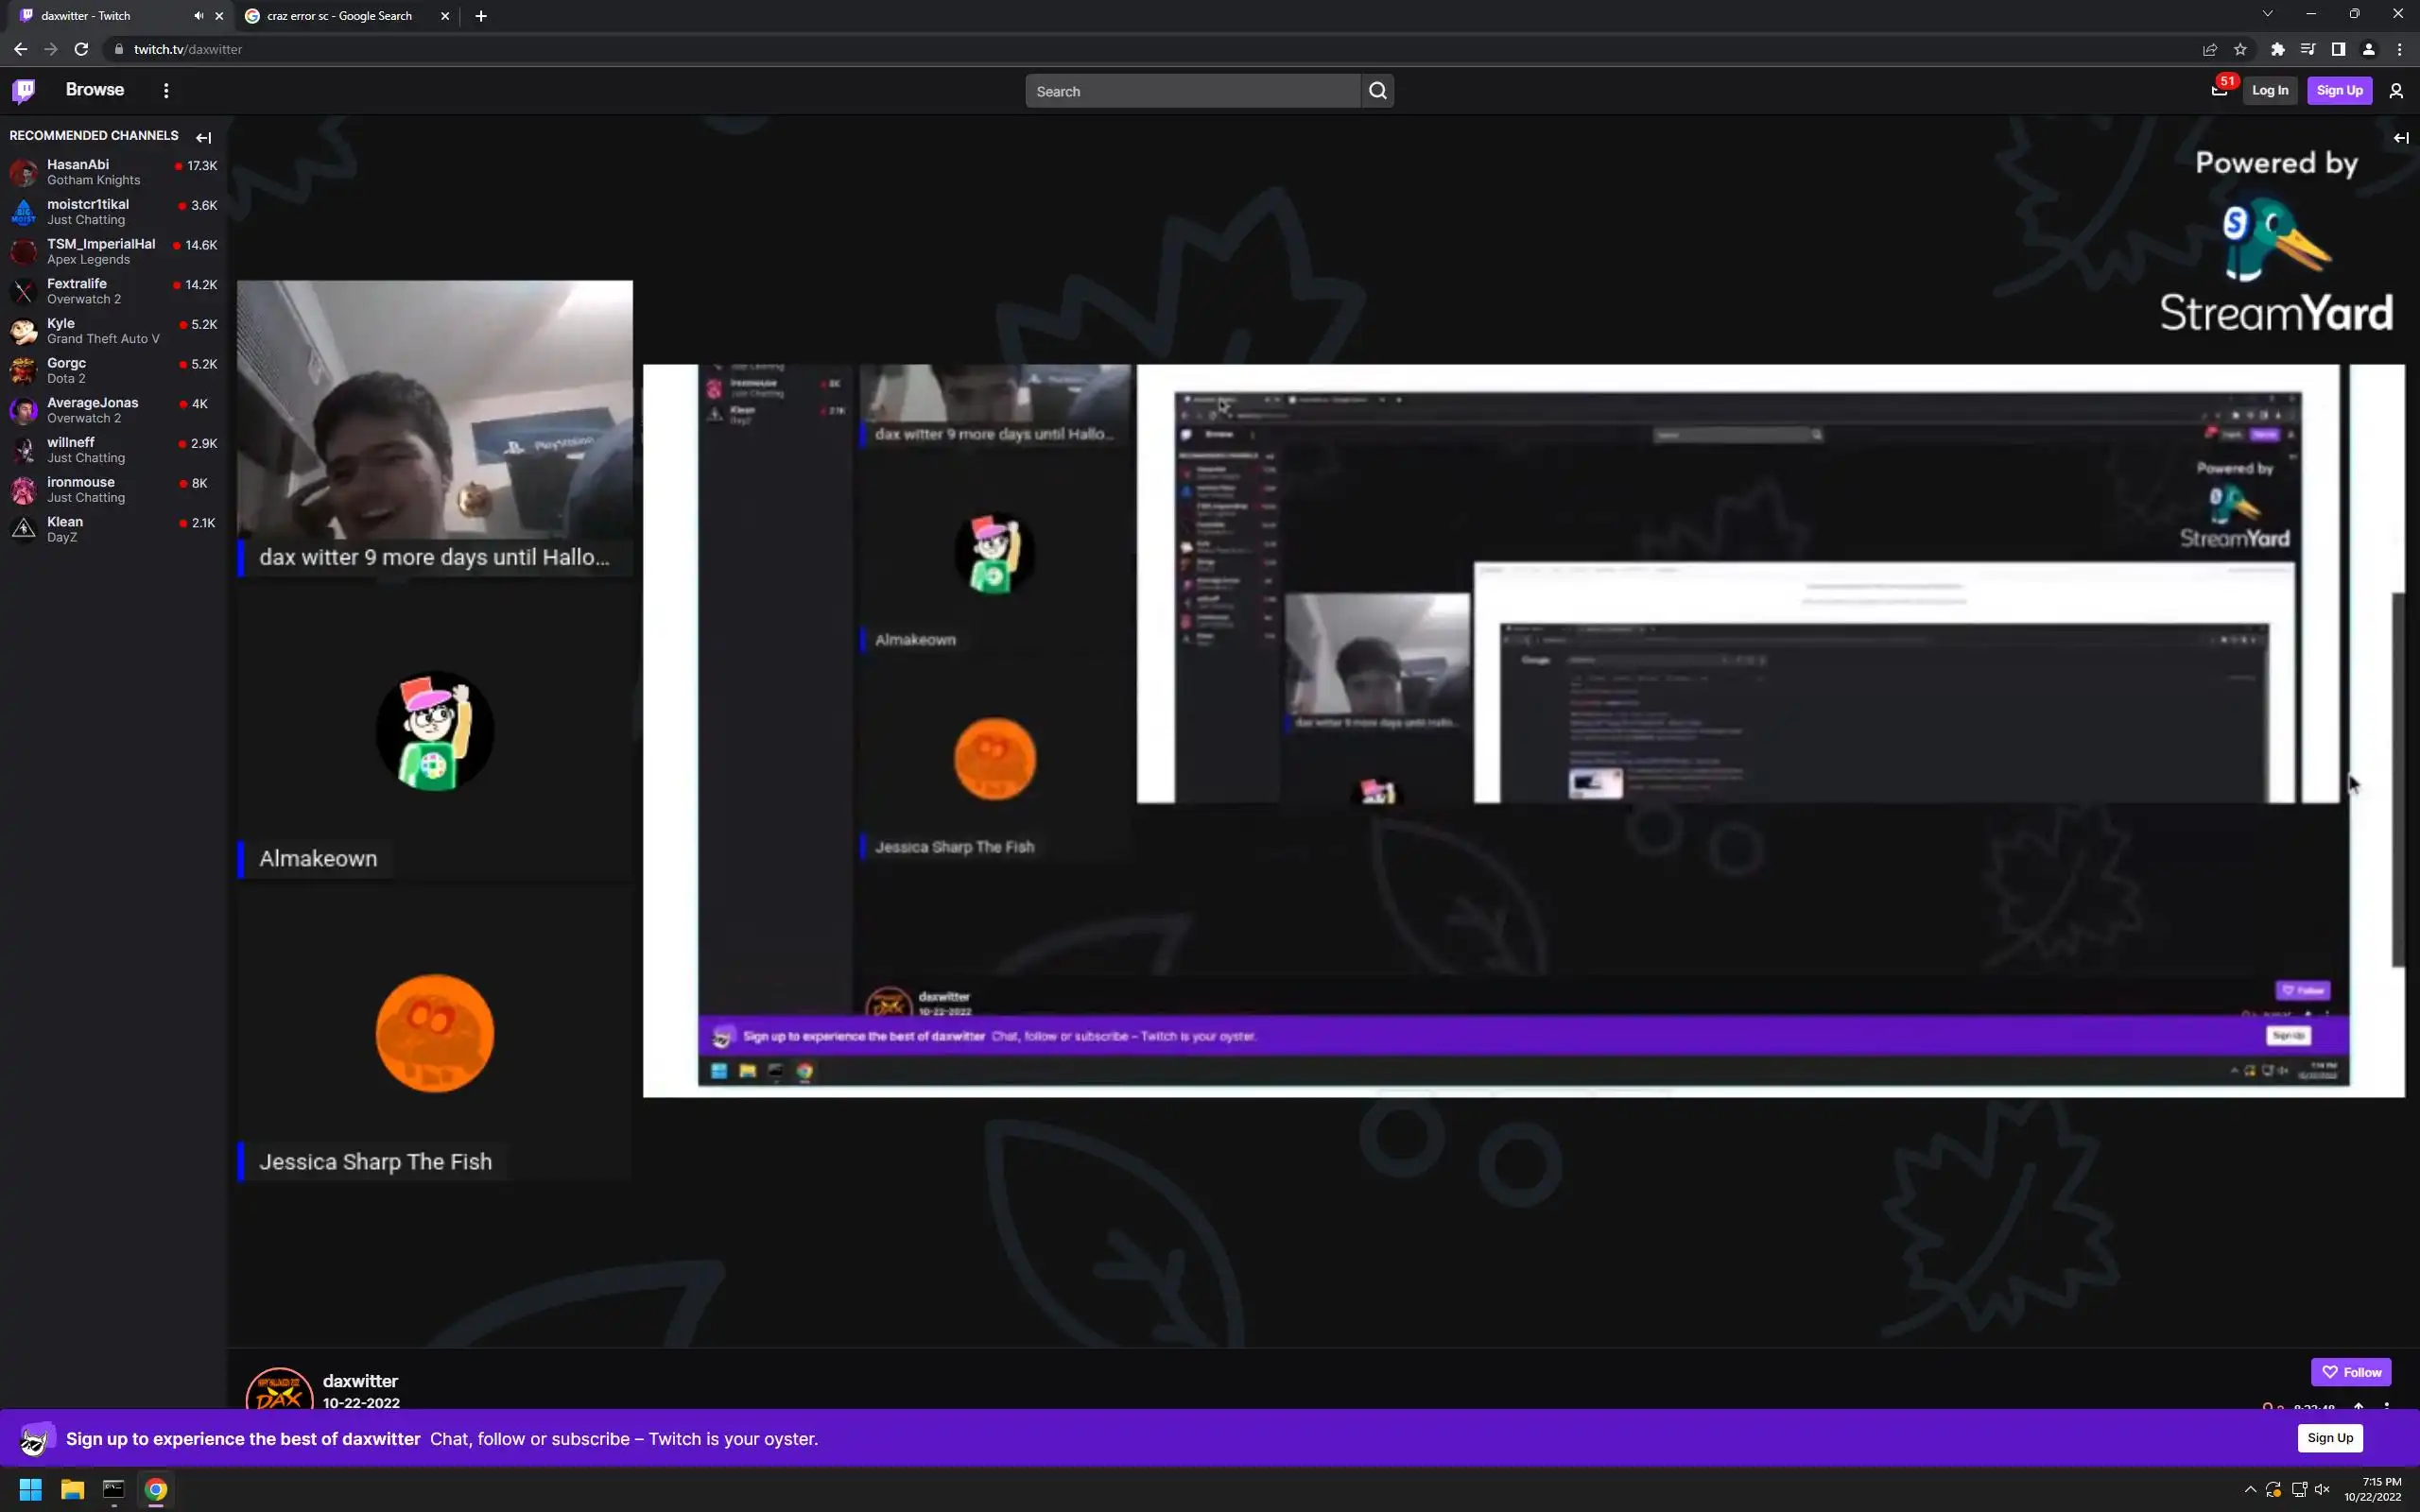Click inside the Twitch search field

tap(1192, 91)
